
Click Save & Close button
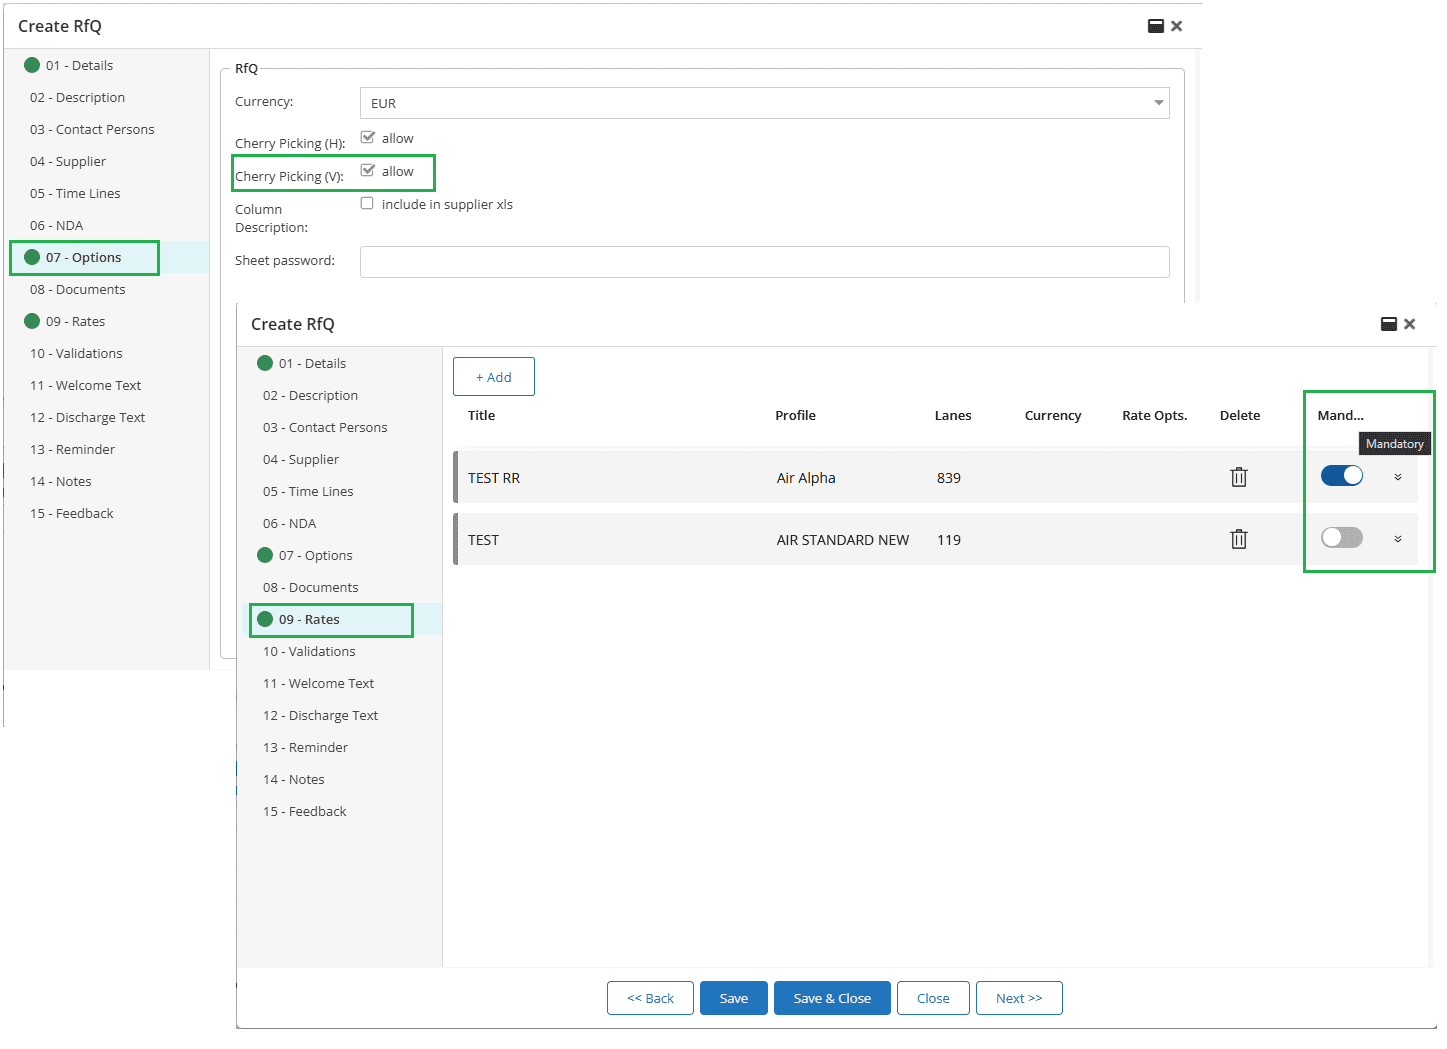(x=832, y=998)
